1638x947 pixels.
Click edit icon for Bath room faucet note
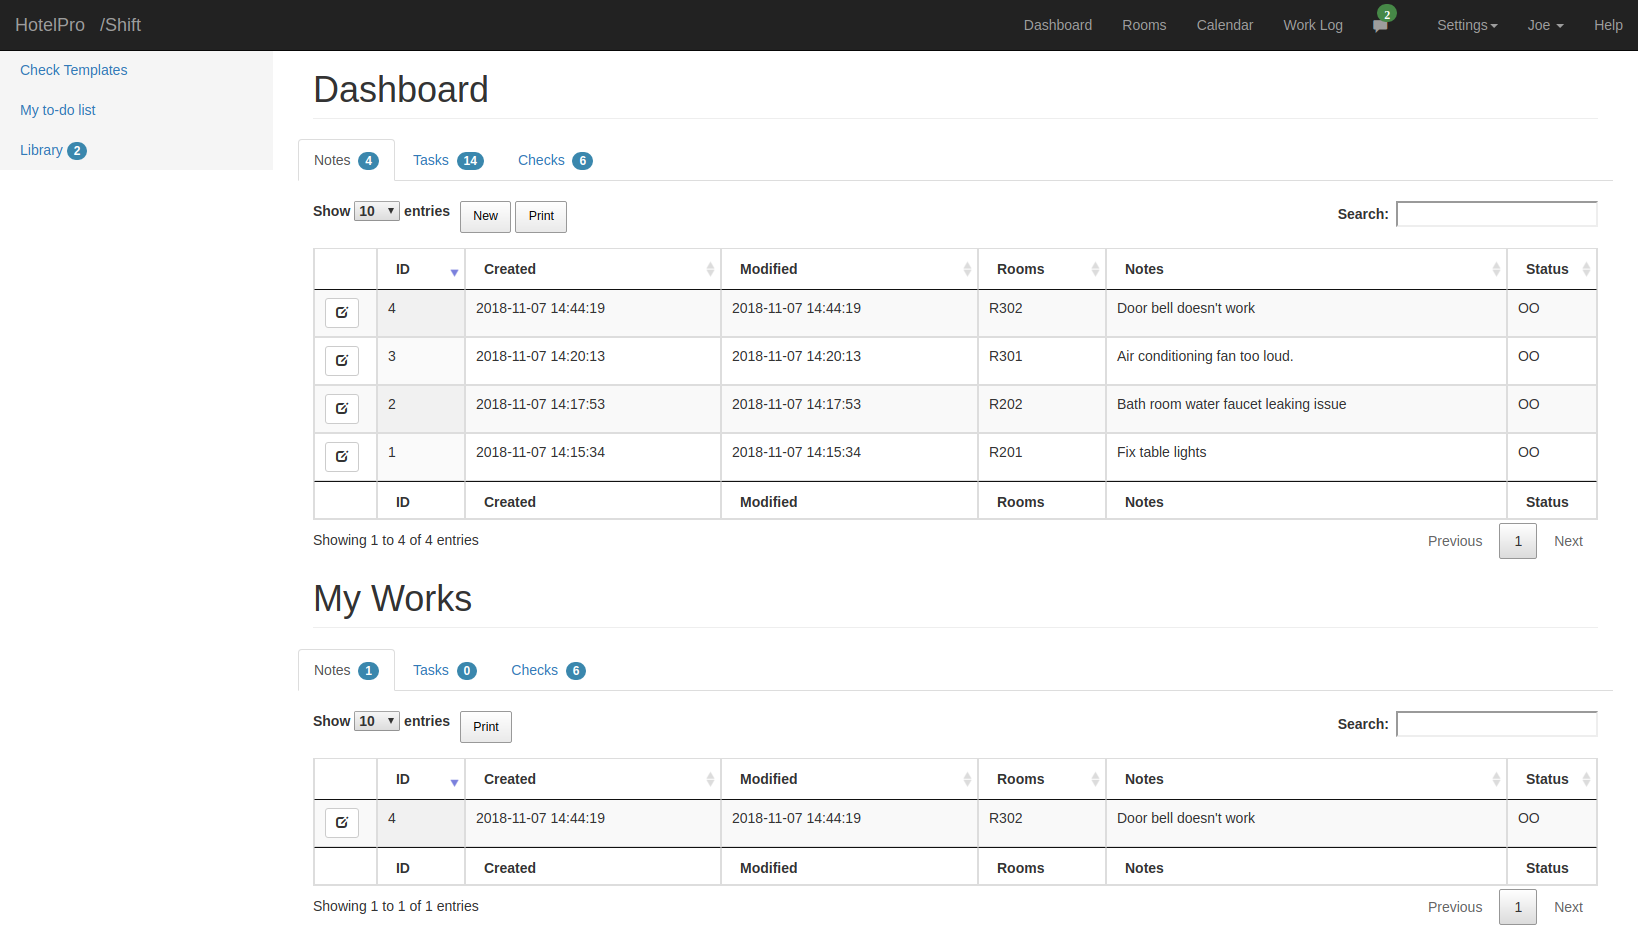(342, 409)
